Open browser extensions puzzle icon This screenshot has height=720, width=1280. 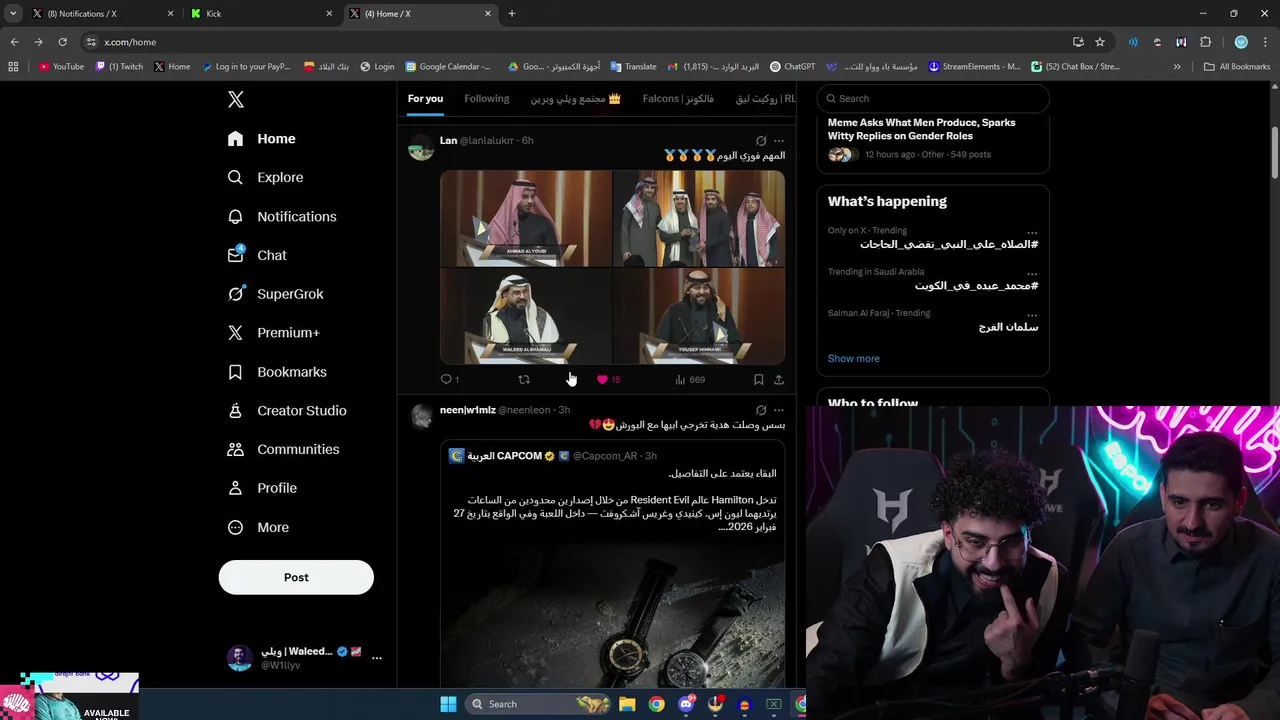(x=1206, y=42)
